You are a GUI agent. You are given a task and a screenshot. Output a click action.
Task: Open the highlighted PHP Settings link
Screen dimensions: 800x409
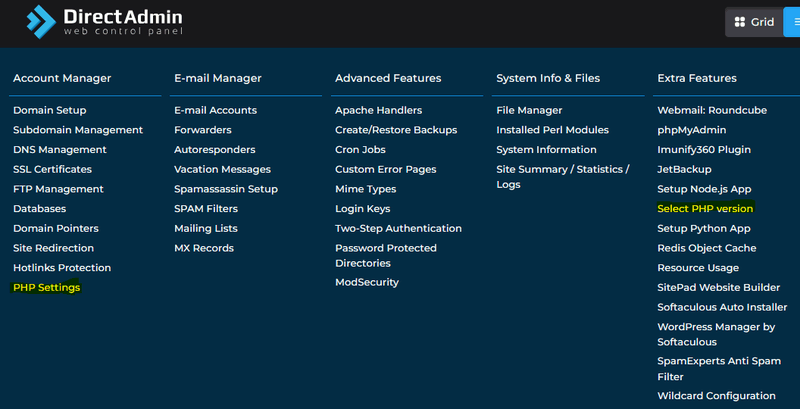click(x=46, y=288)
